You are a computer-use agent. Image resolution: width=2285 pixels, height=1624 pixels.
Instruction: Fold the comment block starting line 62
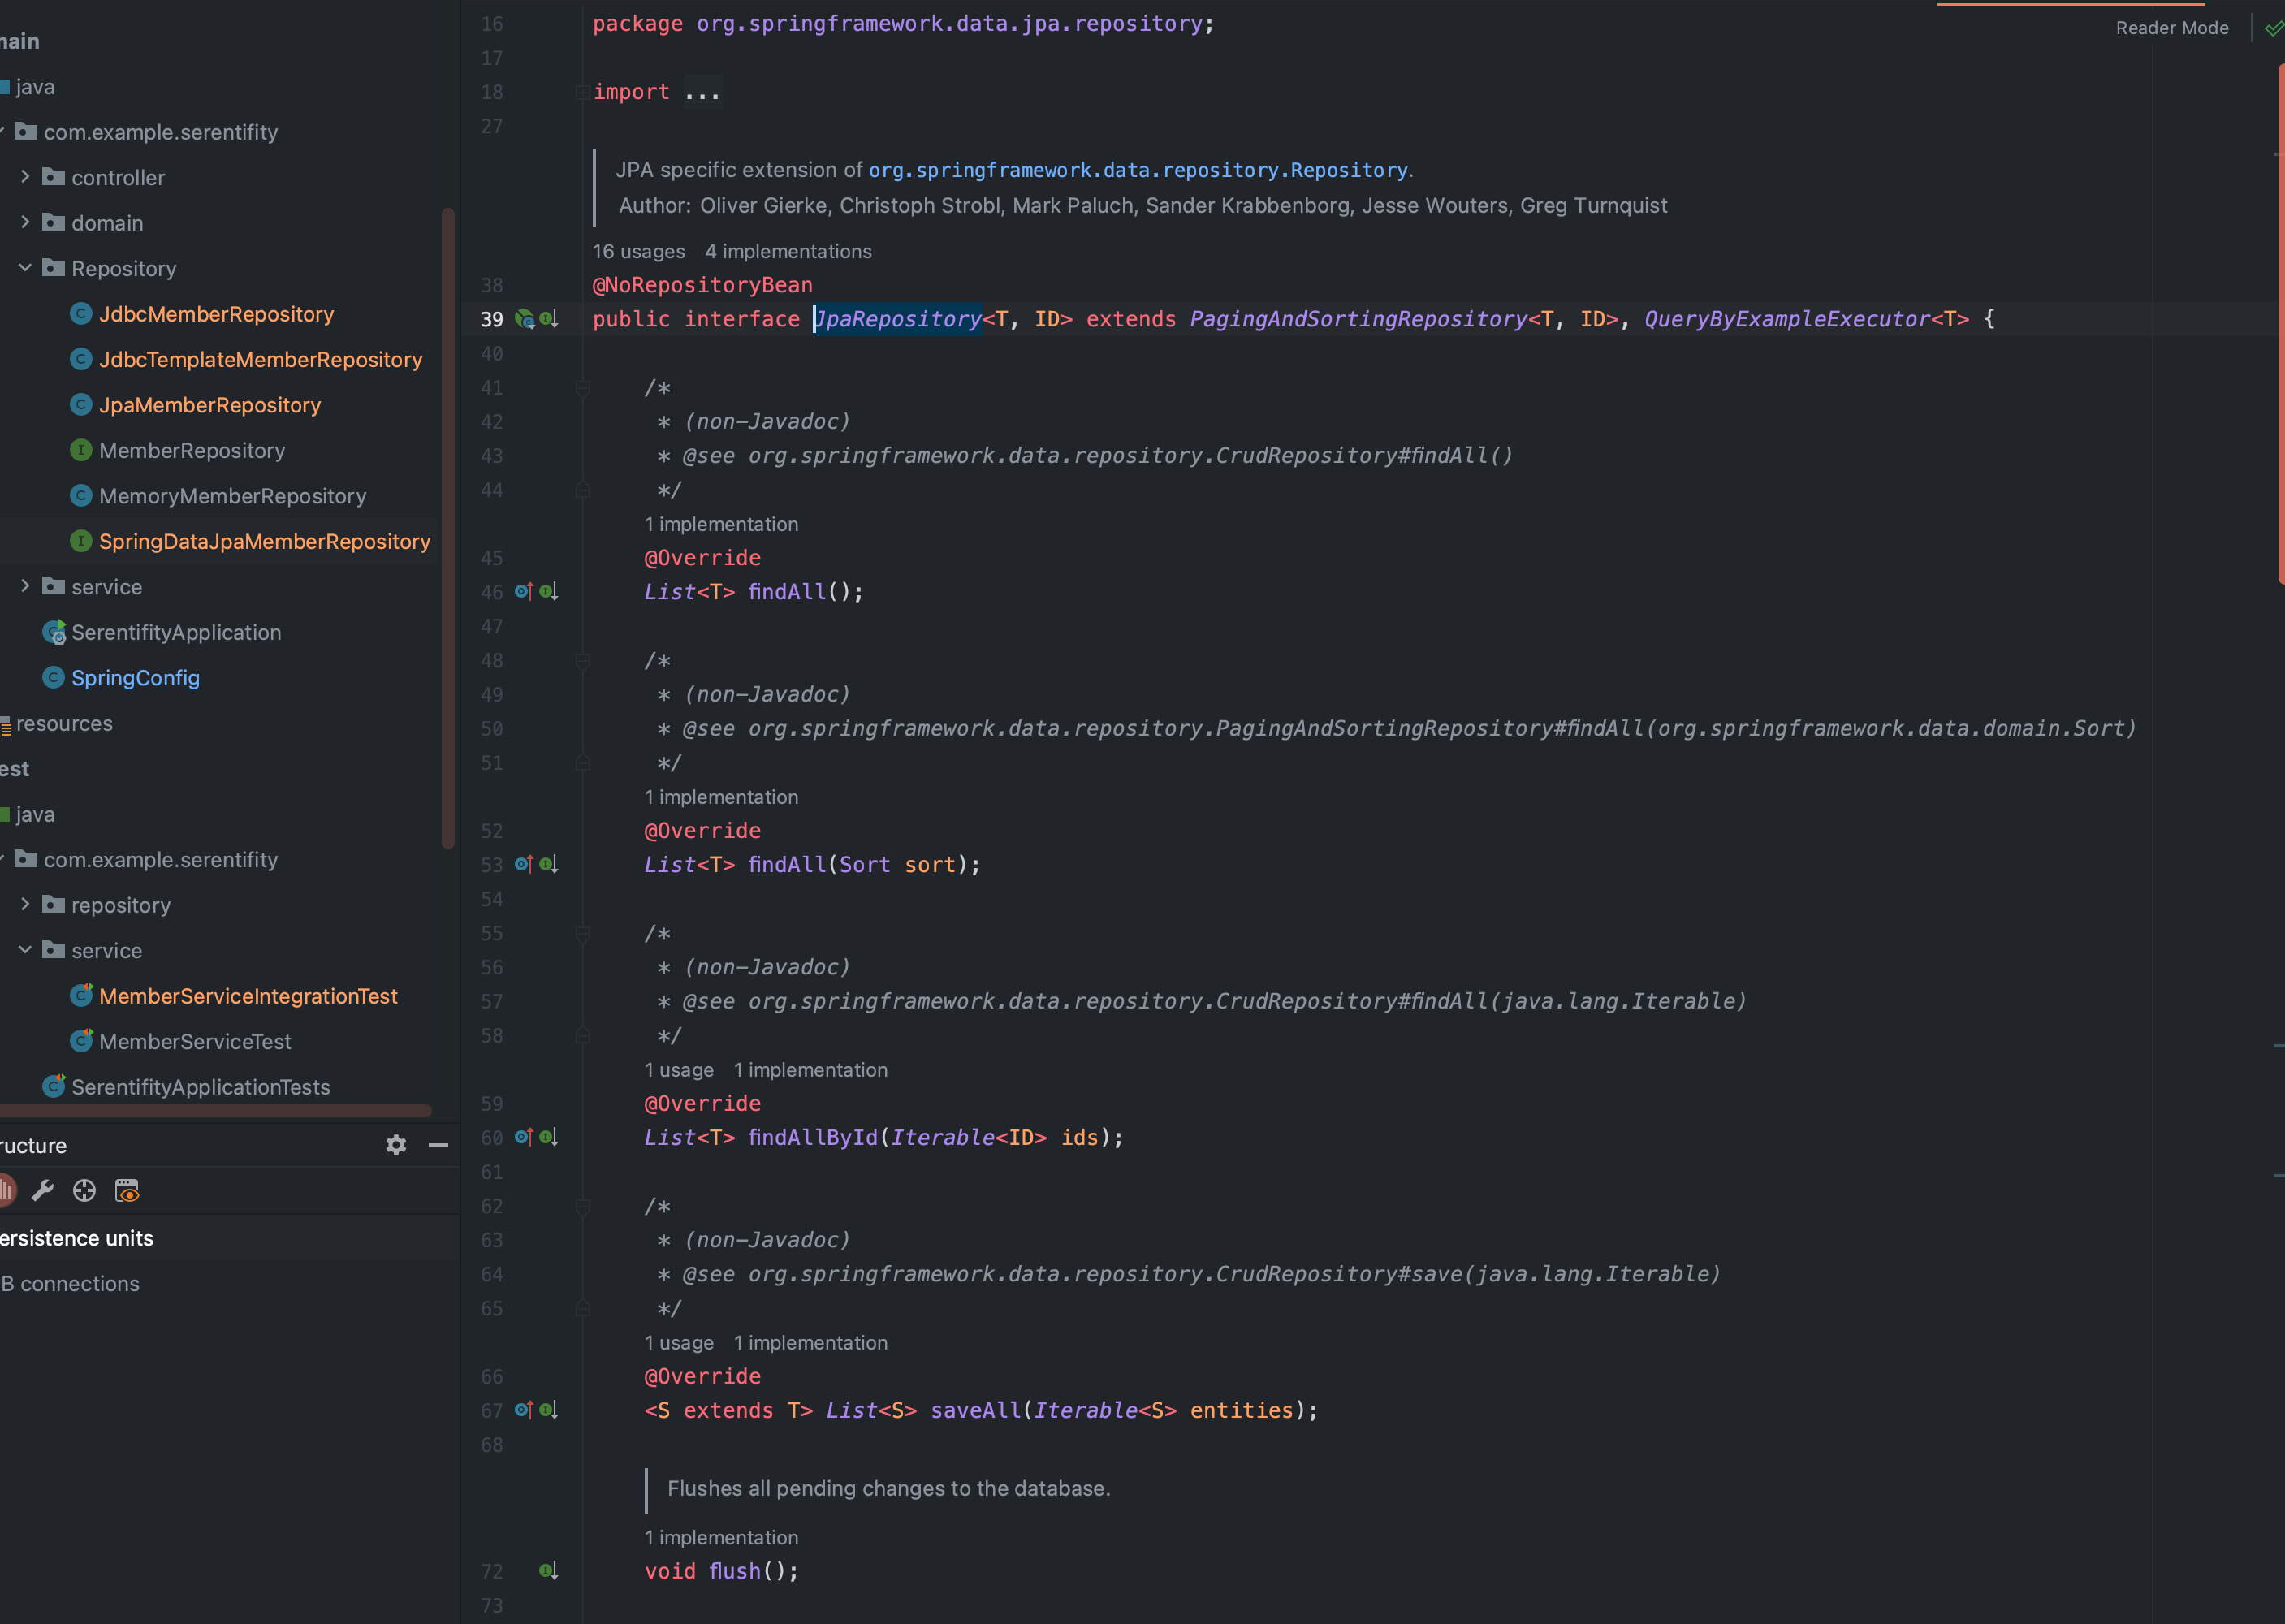[582, 1207]
